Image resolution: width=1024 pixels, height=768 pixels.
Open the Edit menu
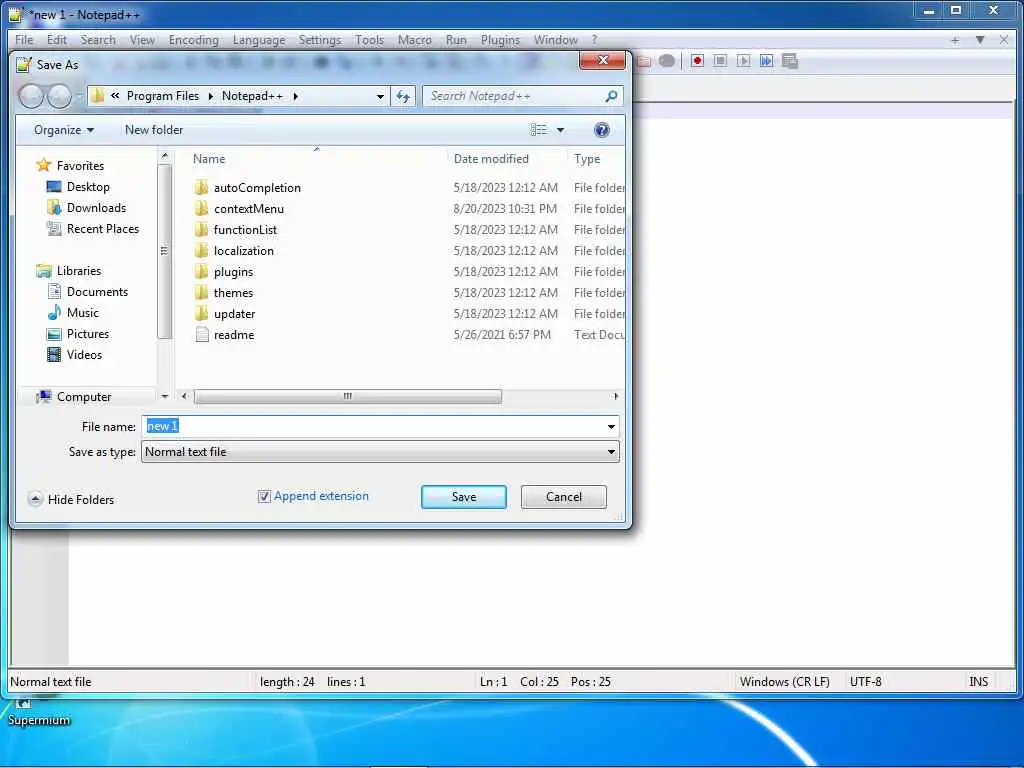[x=57, y=40]
